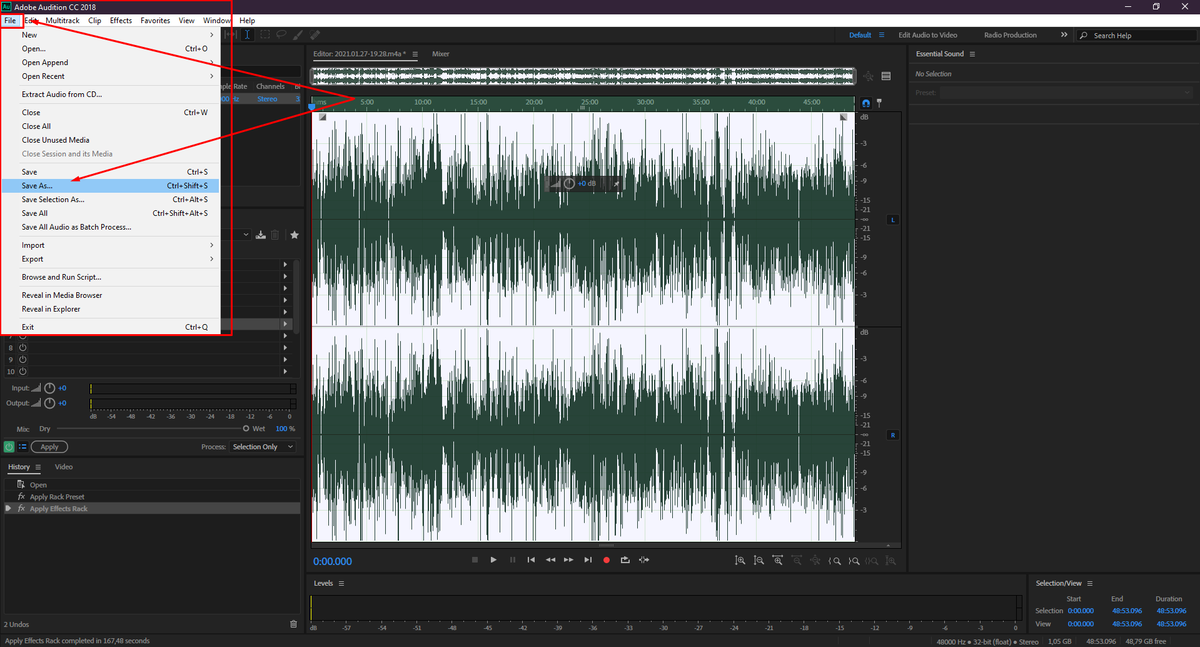Viewport: 1200px width, 647px height.
Task: Click the star favorite icon in Effects Rack
Action: point(294,235)
